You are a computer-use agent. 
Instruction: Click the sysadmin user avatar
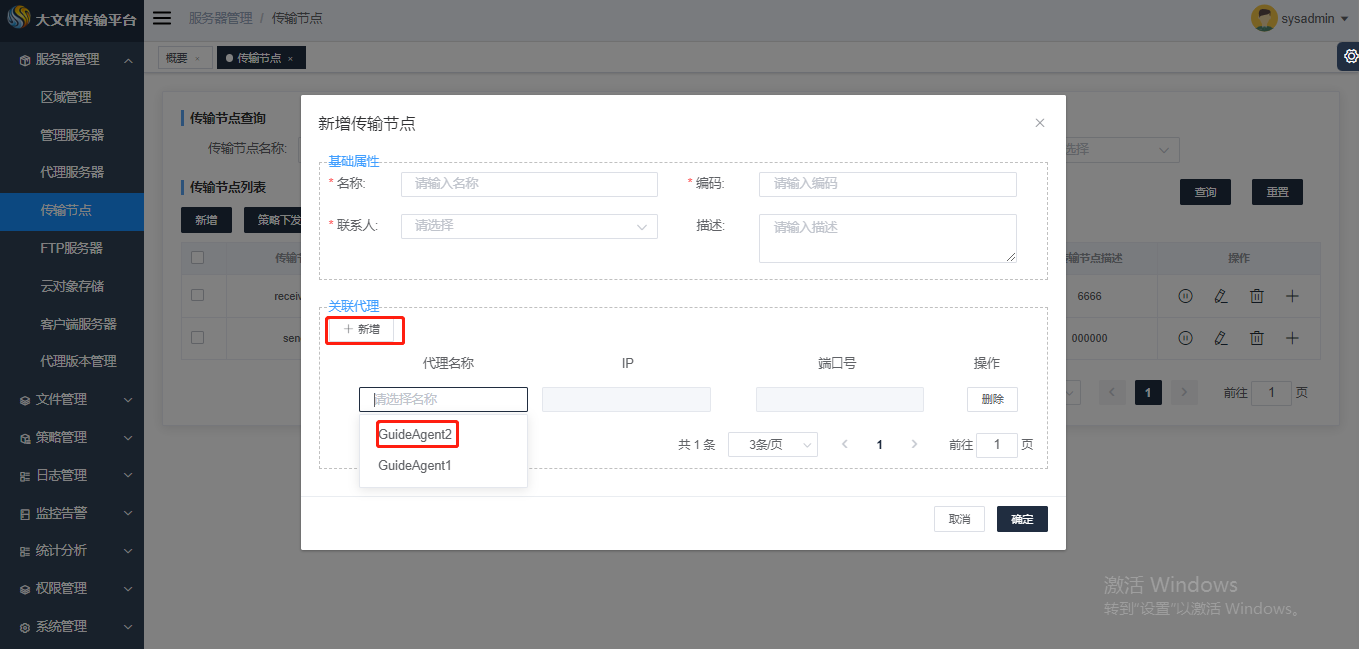click(x=1264, y=19)
